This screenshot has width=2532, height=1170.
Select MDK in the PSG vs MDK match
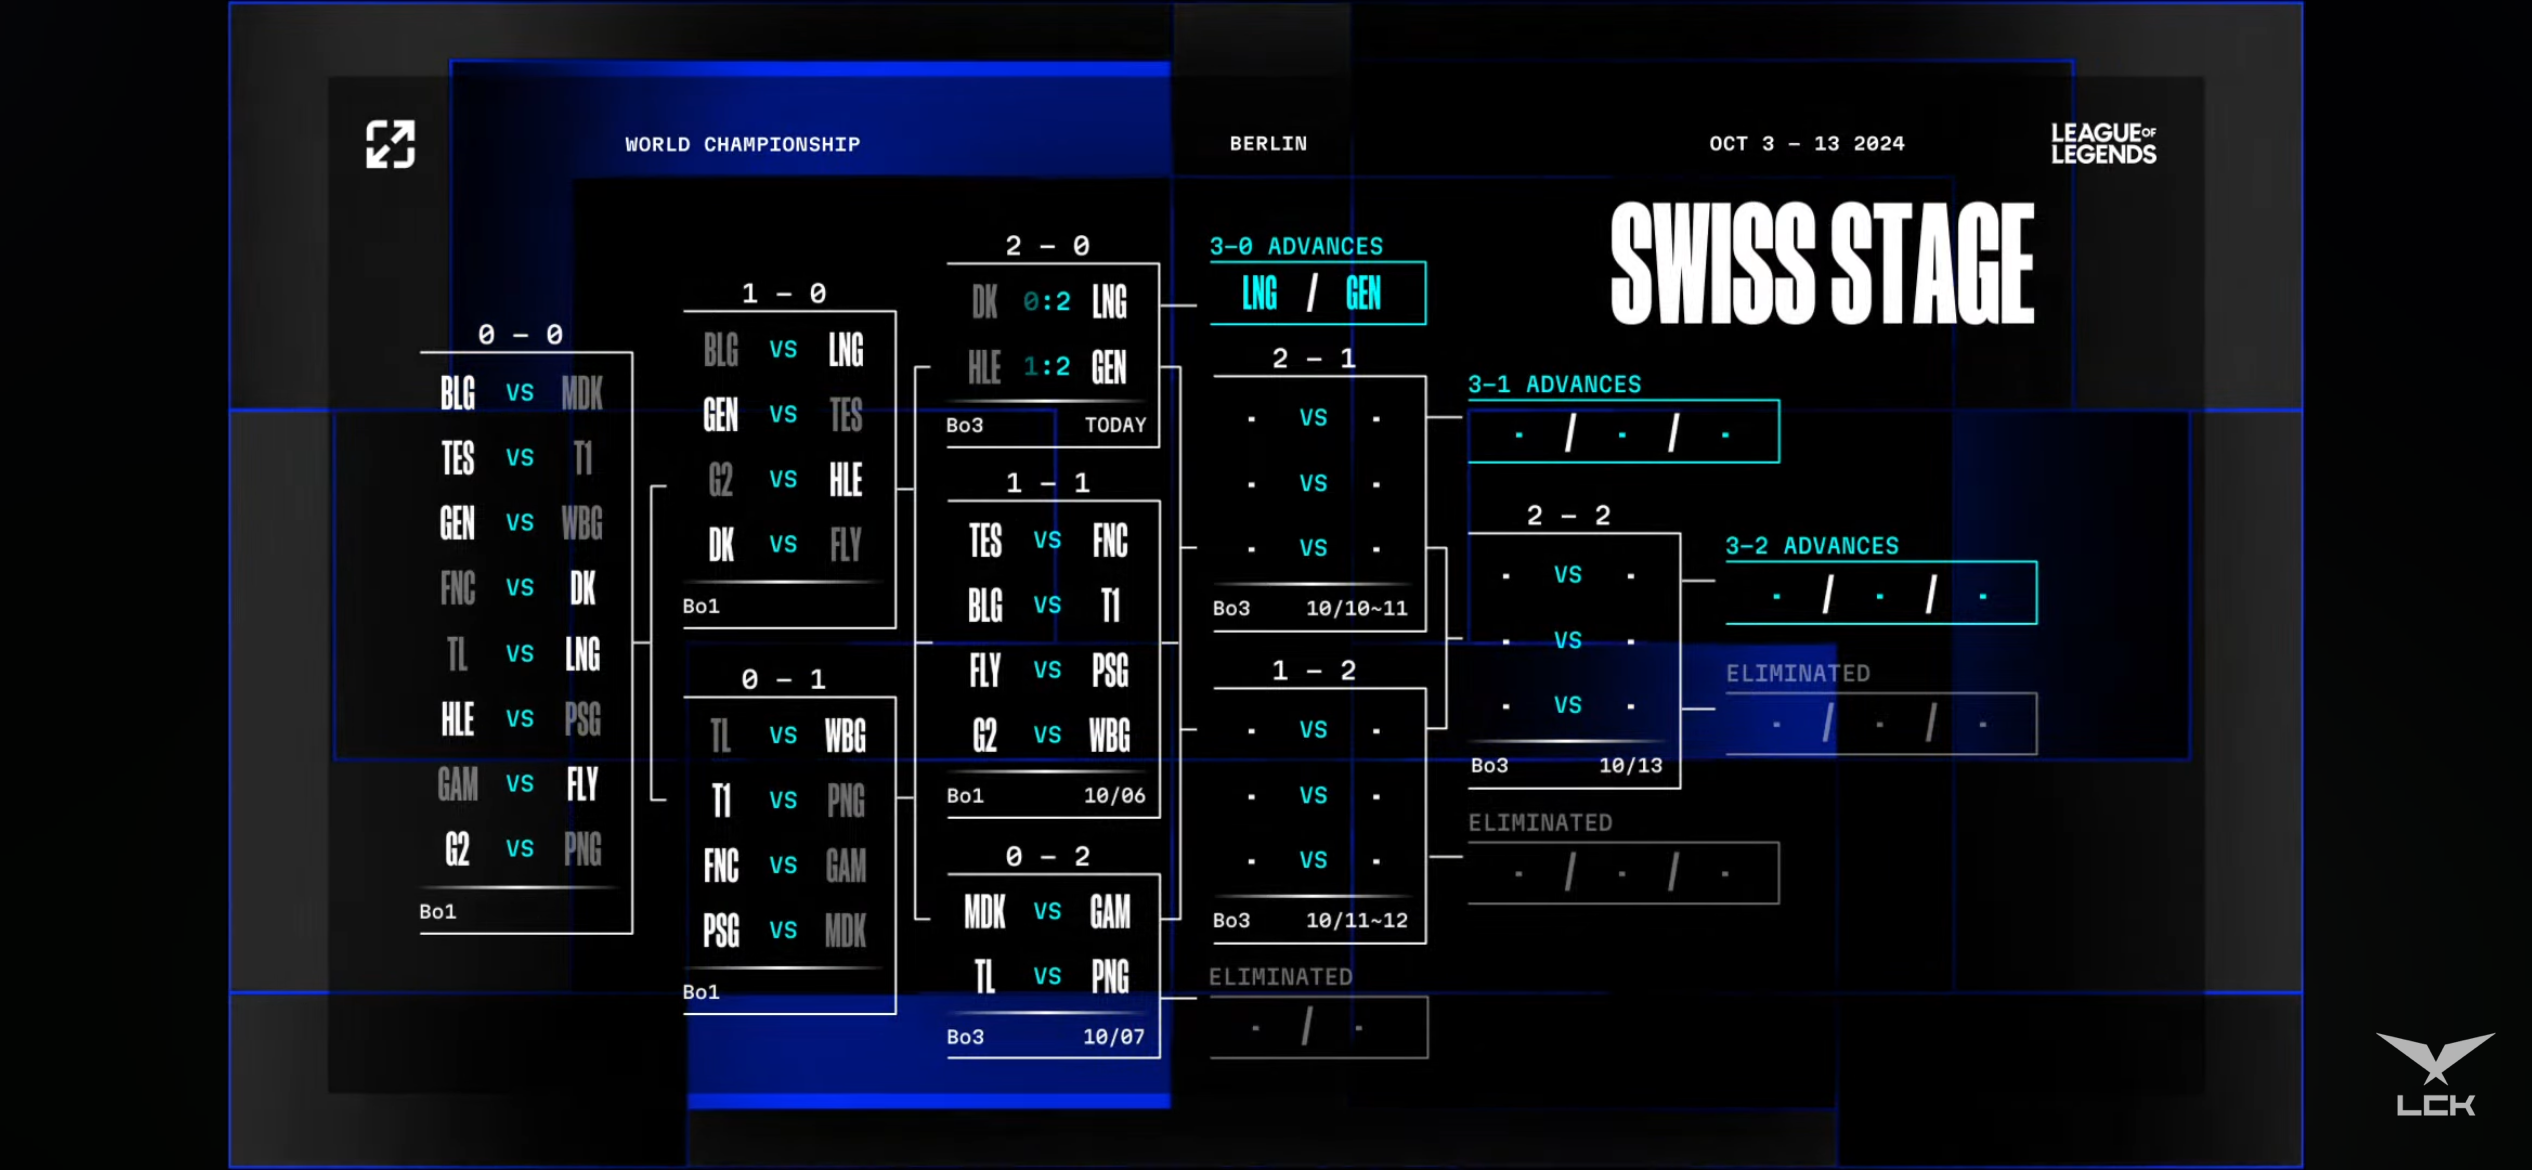[x=846, y=931]
